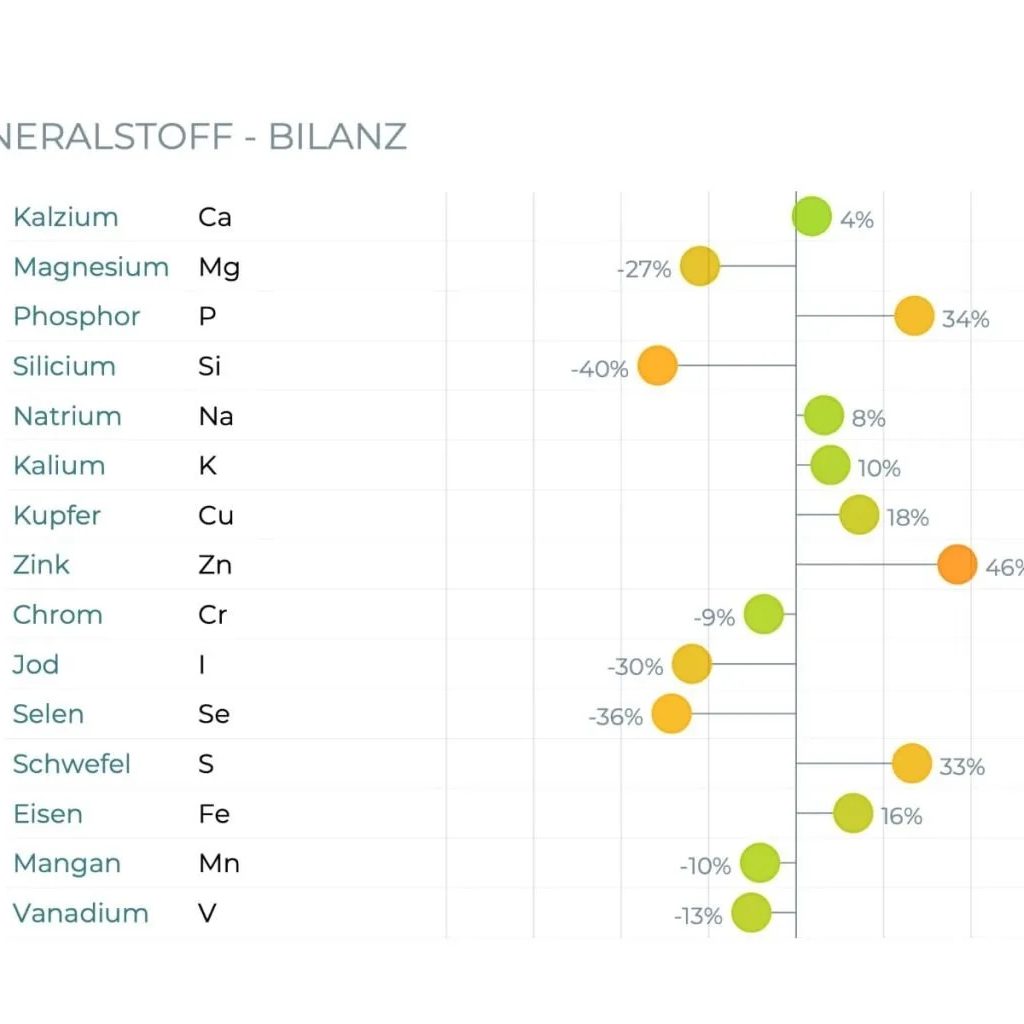1024x1024 pixels.
Task: Click the Magnesium -27% data marker
Action: [x=700, y=266]
